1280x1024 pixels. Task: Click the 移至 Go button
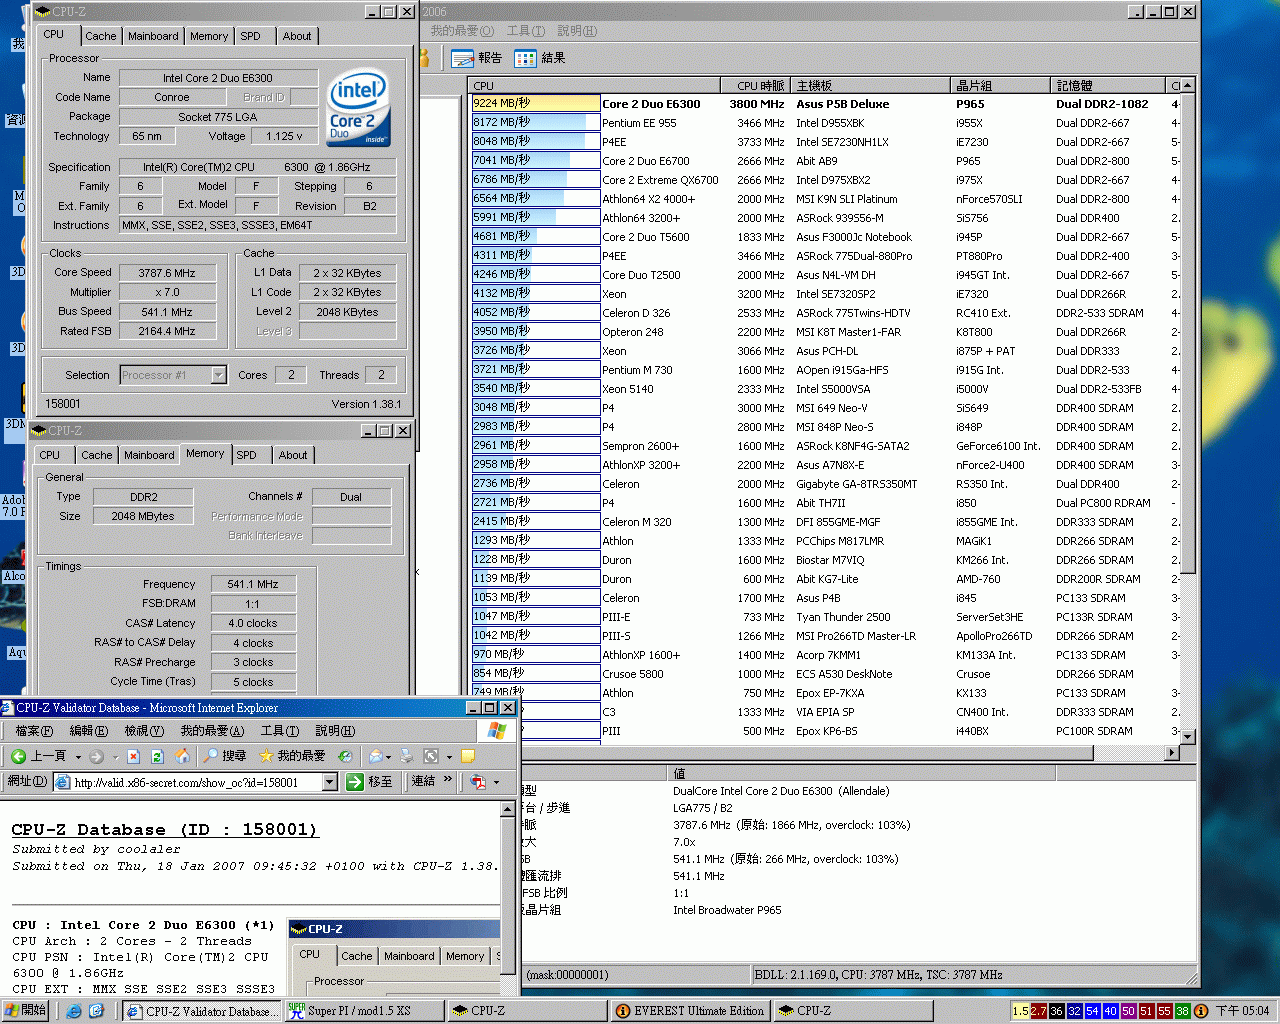coord(369,782)
